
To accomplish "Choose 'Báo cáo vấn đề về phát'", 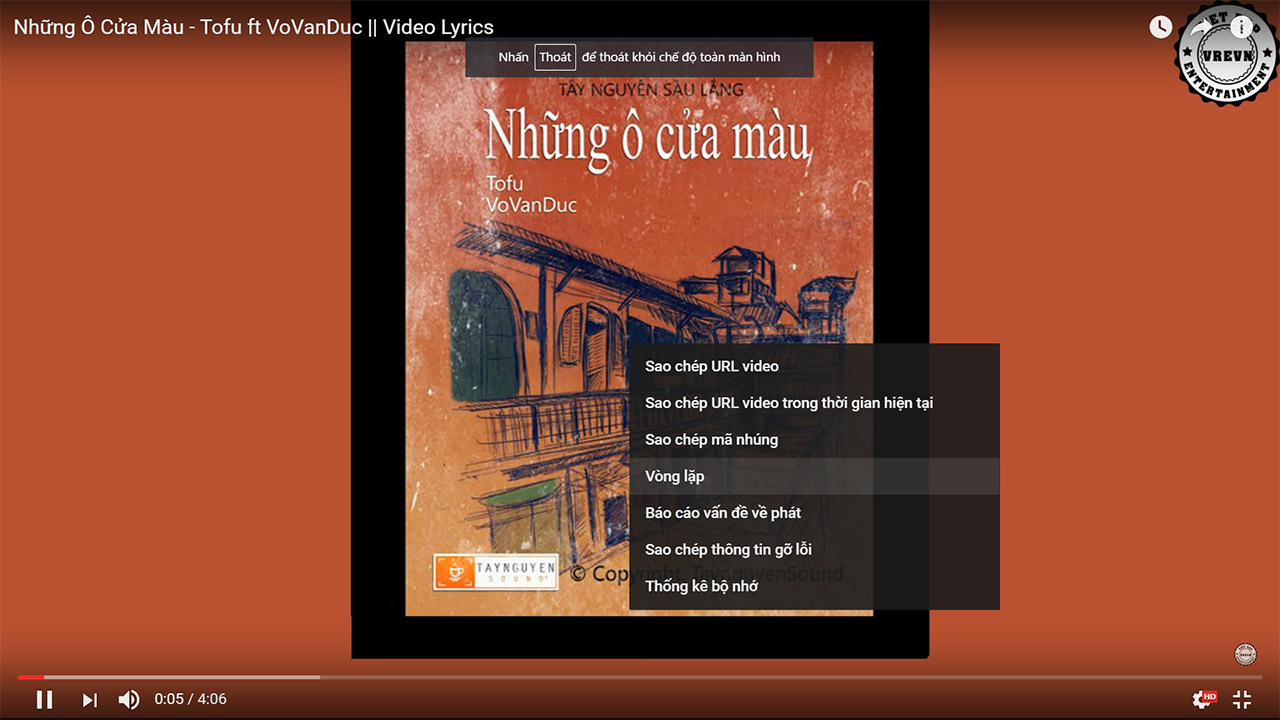I will [x=814, y=513].
